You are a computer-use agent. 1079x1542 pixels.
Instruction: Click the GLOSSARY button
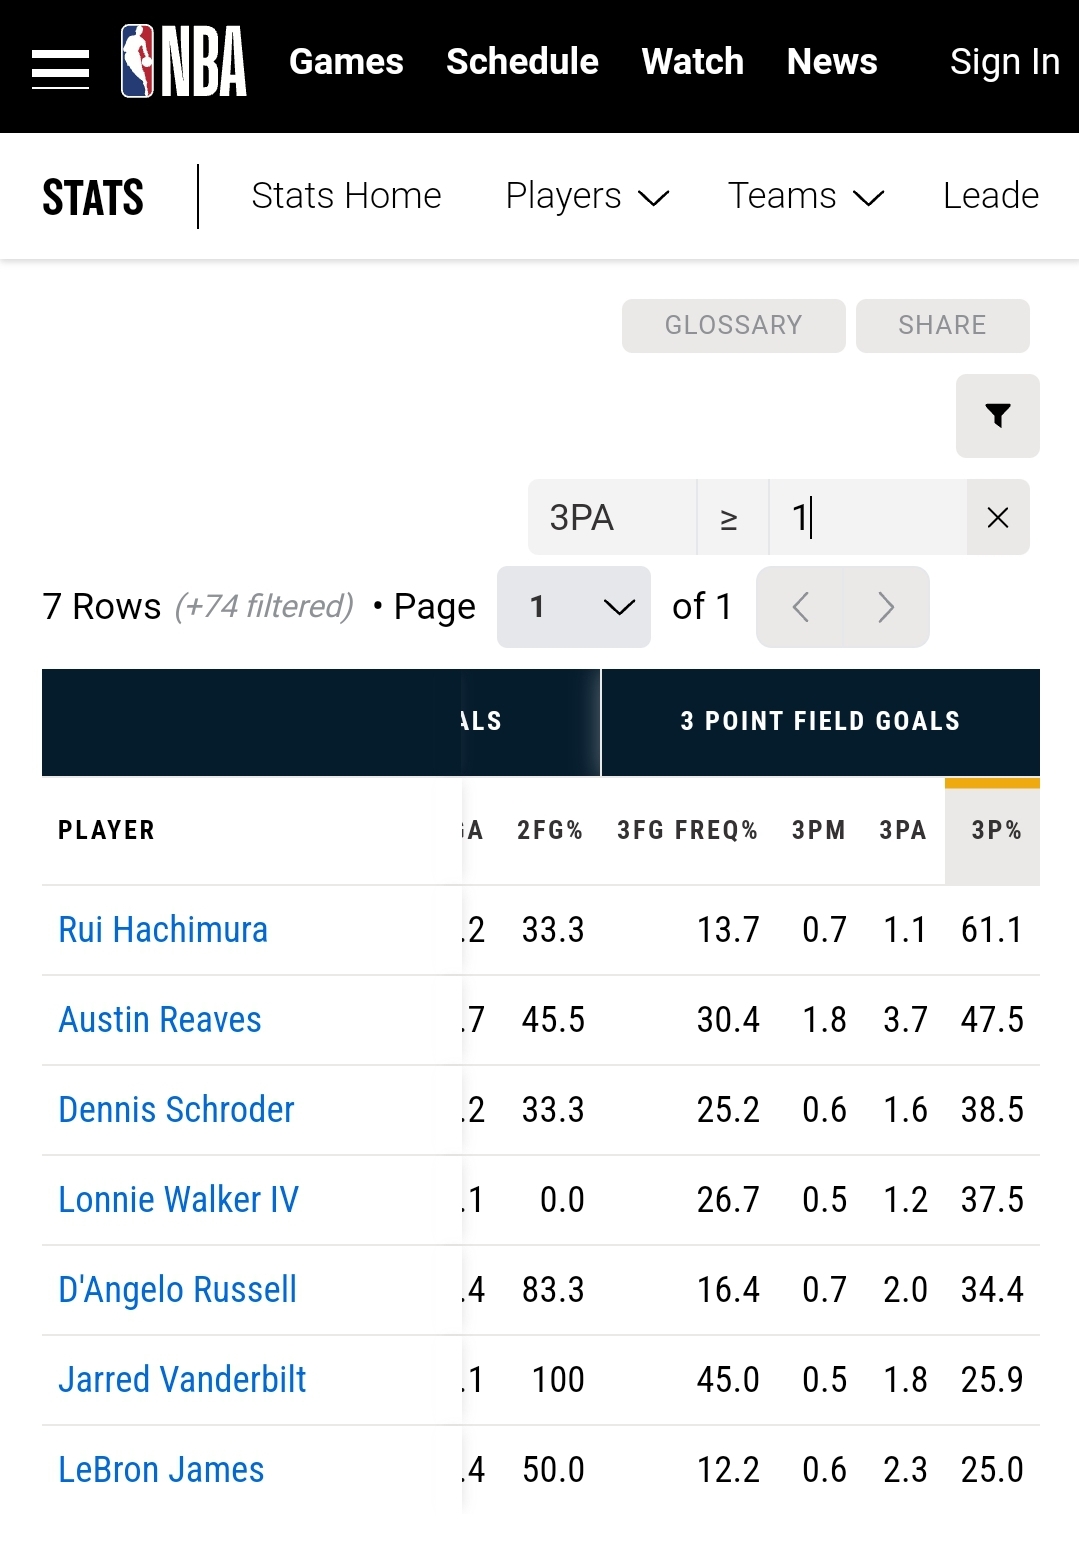(734, 326)
